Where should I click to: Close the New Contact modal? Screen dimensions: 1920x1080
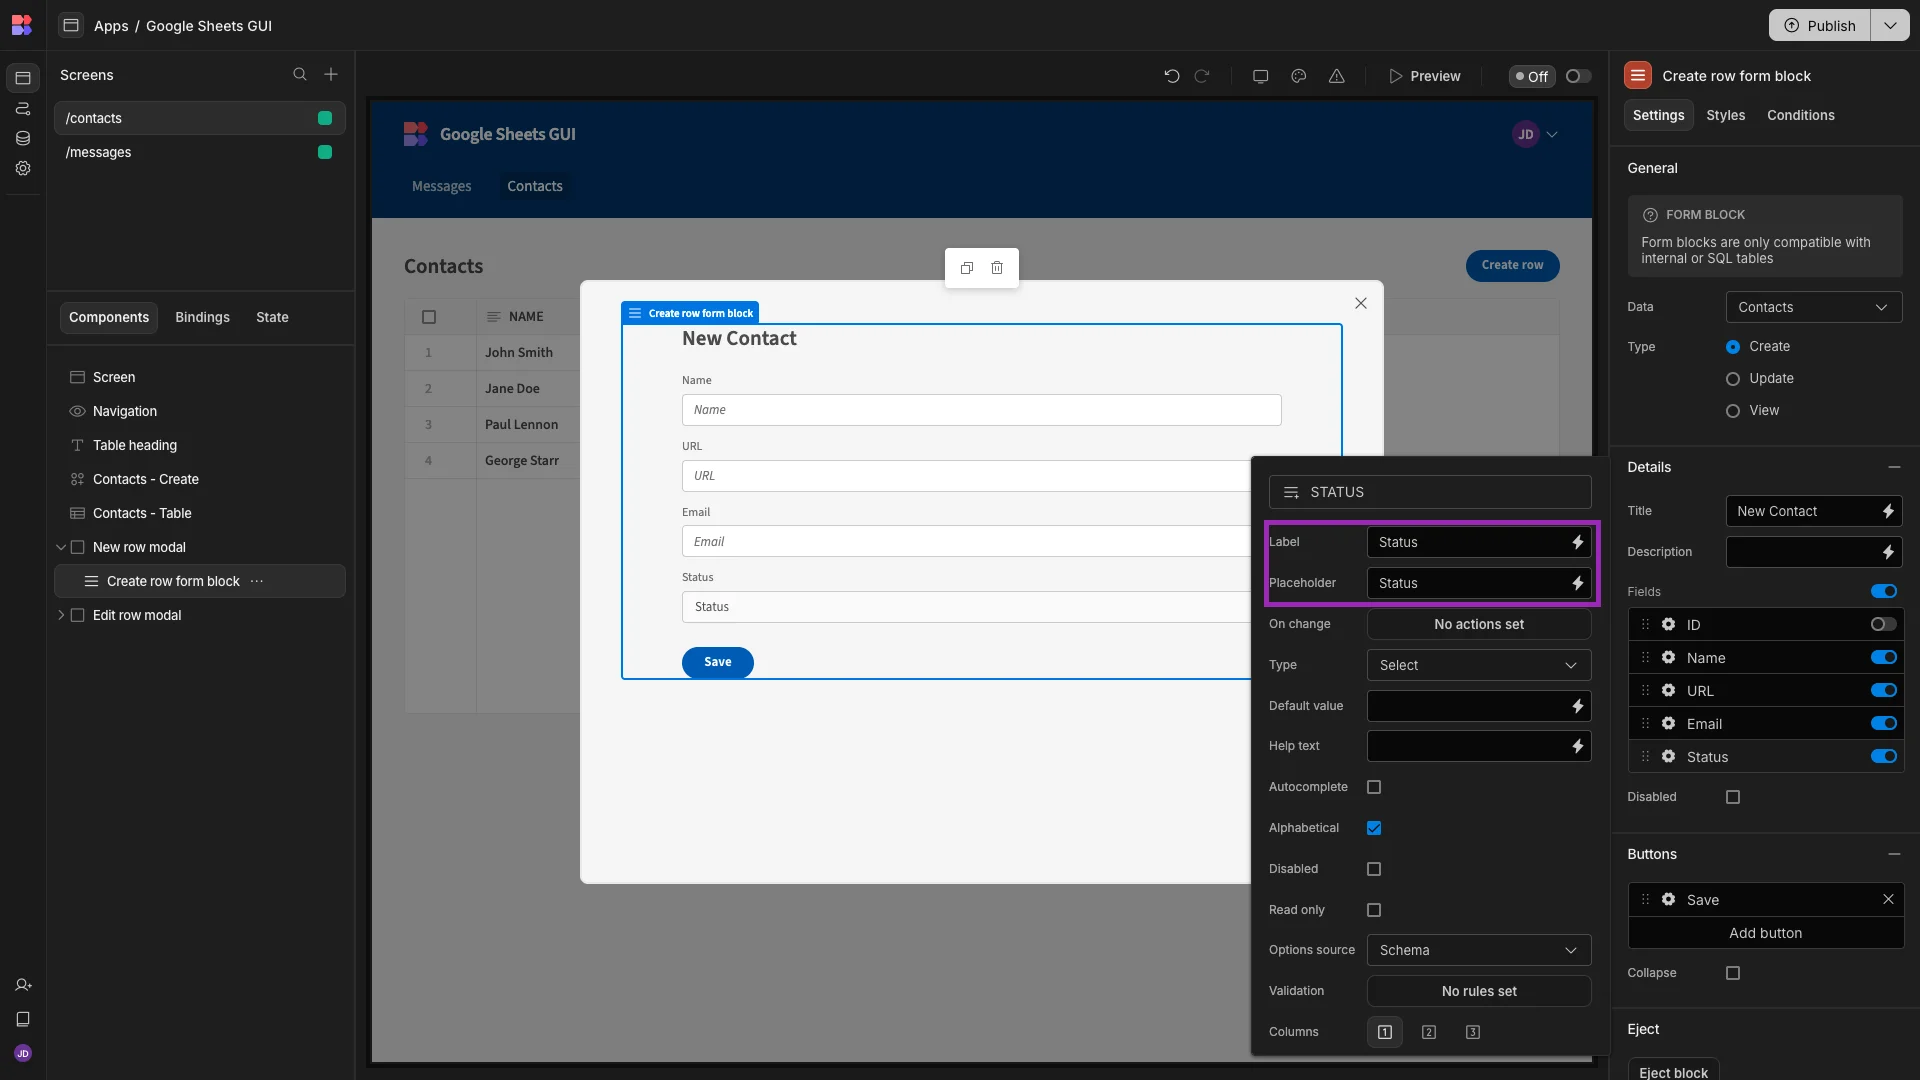click(x=1361, y=303)
